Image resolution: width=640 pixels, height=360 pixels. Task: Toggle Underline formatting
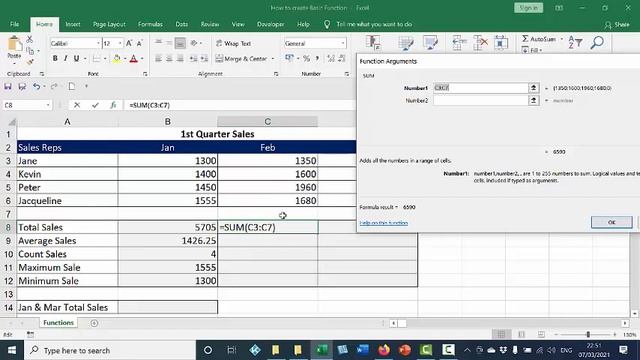coord(76,59)
